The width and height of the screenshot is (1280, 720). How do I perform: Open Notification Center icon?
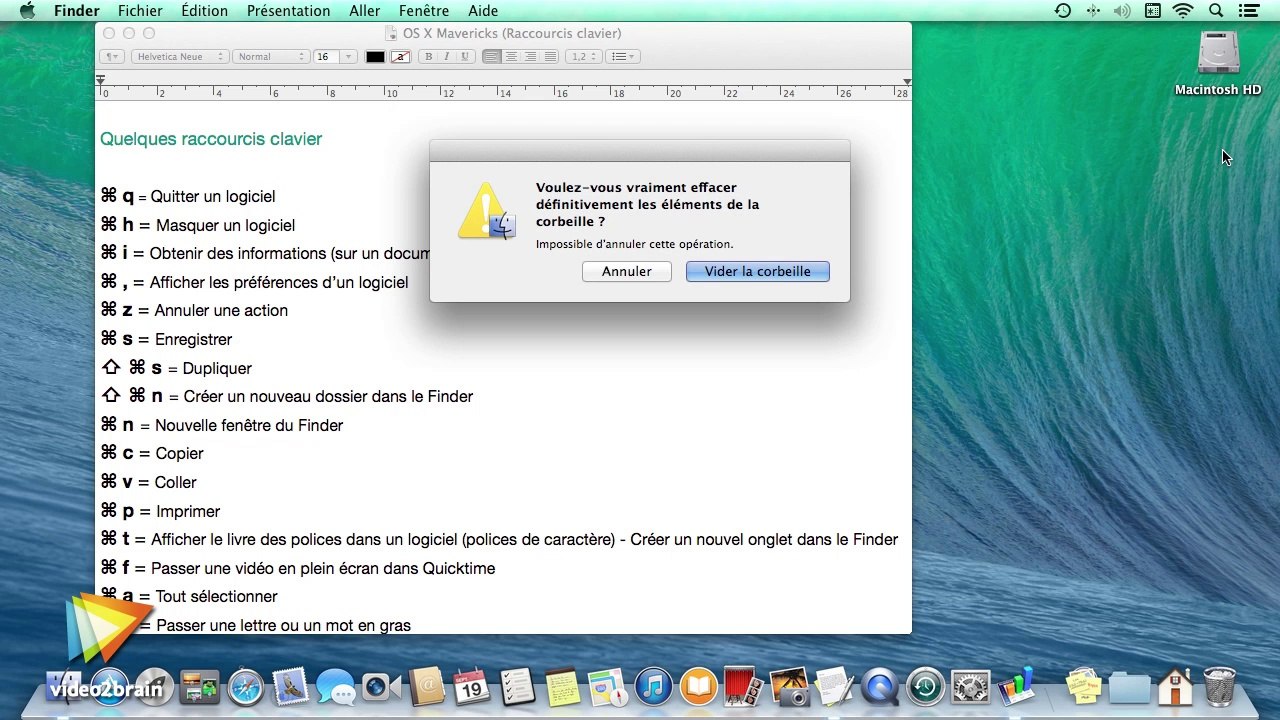tap(1247, 11)
